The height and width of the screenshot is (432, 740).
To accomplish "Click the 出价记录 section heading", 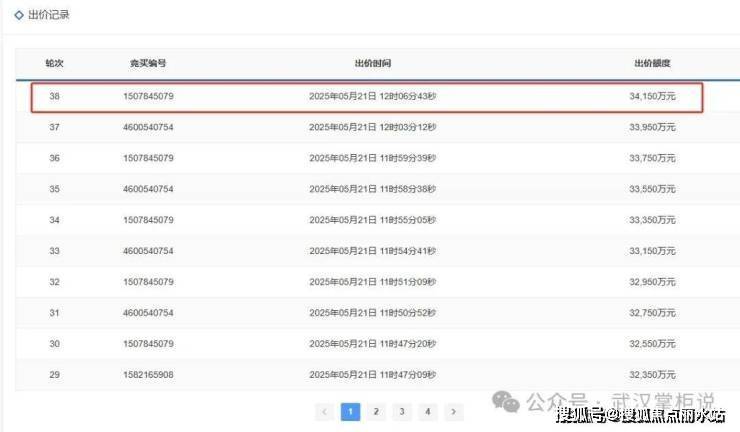I will pos(49,15).
